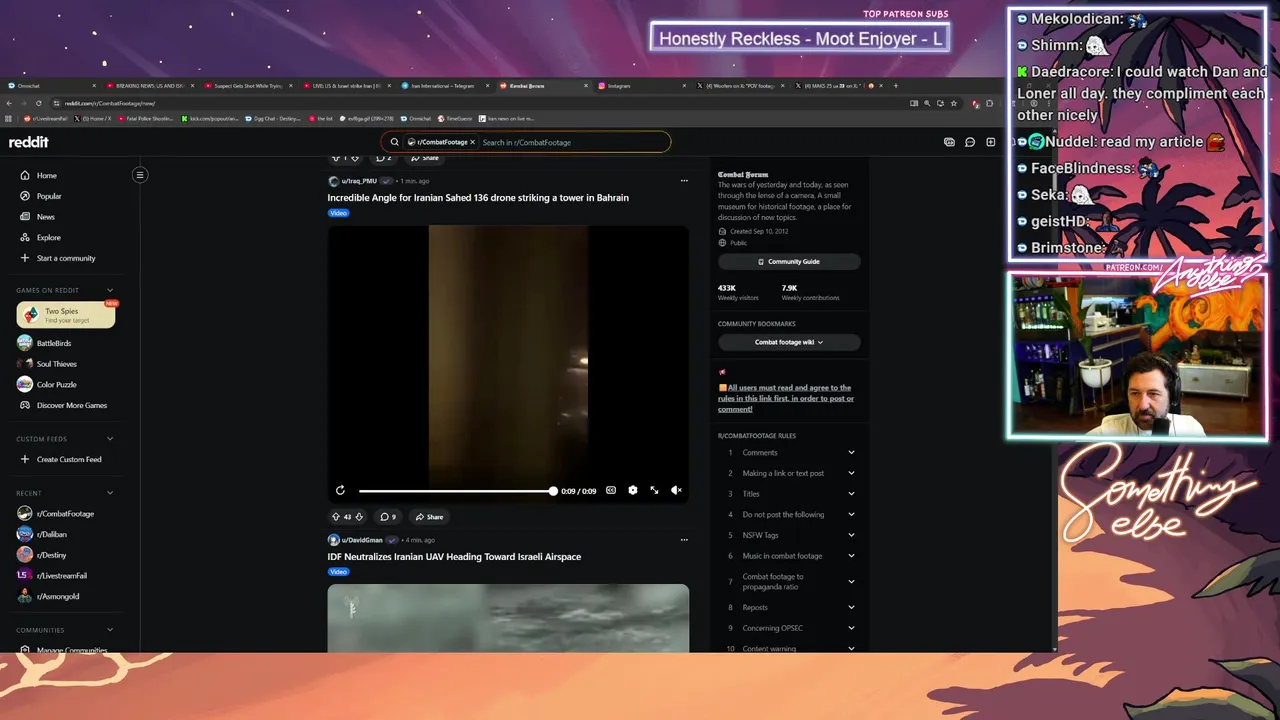The width and height of the screenshot is (1280, 720).
Task: Switch to Iran International Telegram browser tab
Action: [443, 86]
